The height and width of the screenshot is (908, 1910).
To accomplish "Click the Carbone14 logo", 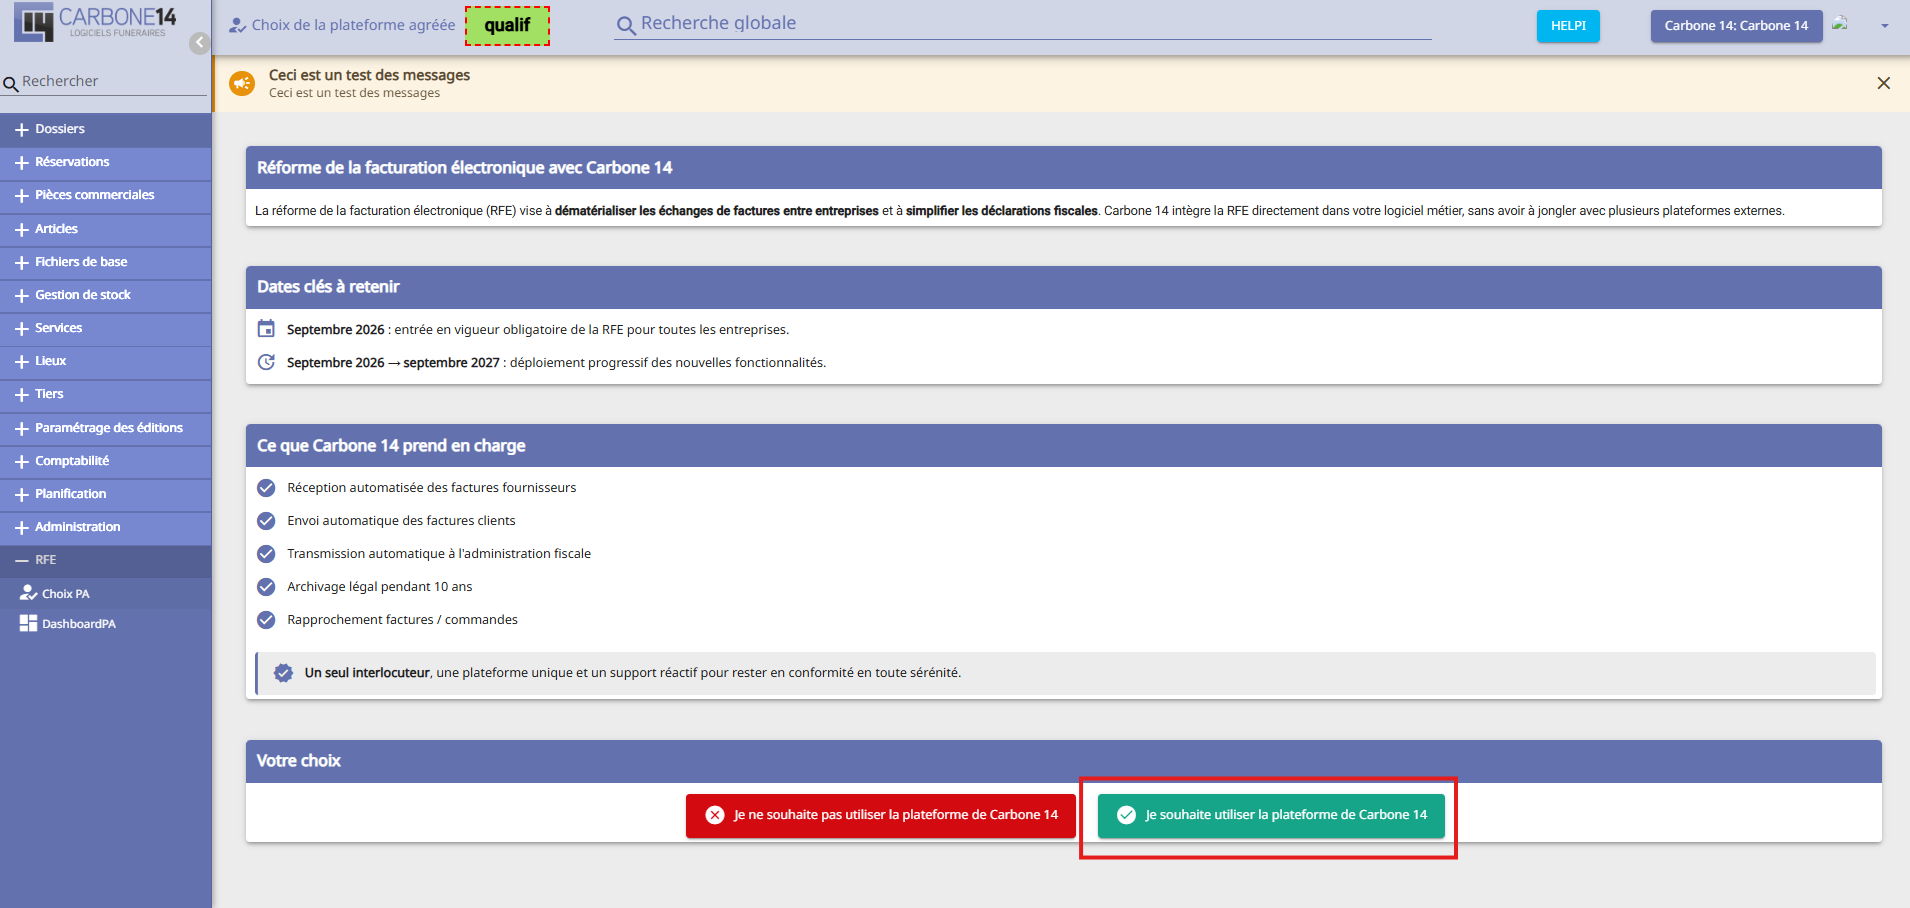I will pyautogui.click(x=95, y=22).
